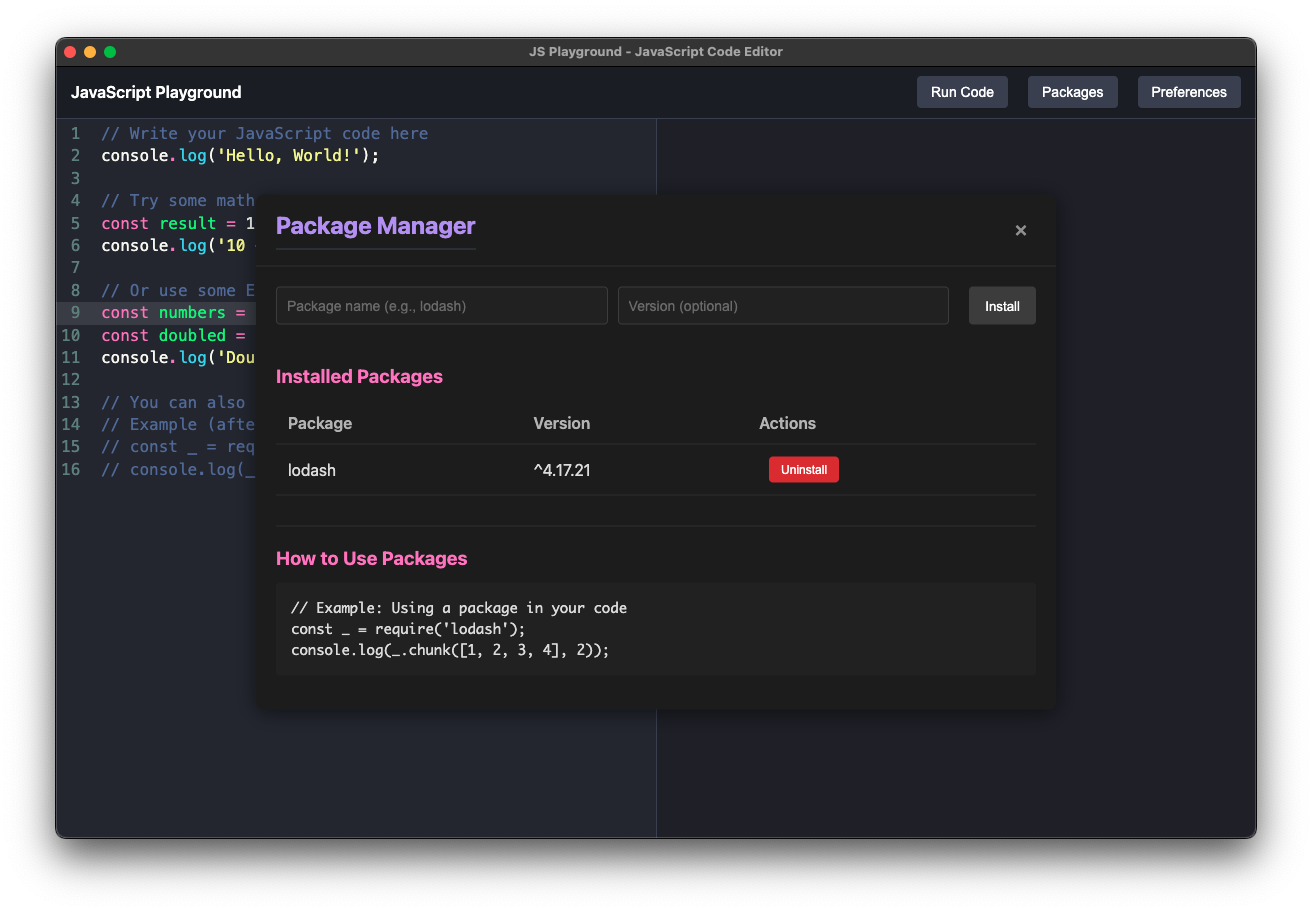Uninstall the lodash package
1312x912 pixels.
point(804,470)
